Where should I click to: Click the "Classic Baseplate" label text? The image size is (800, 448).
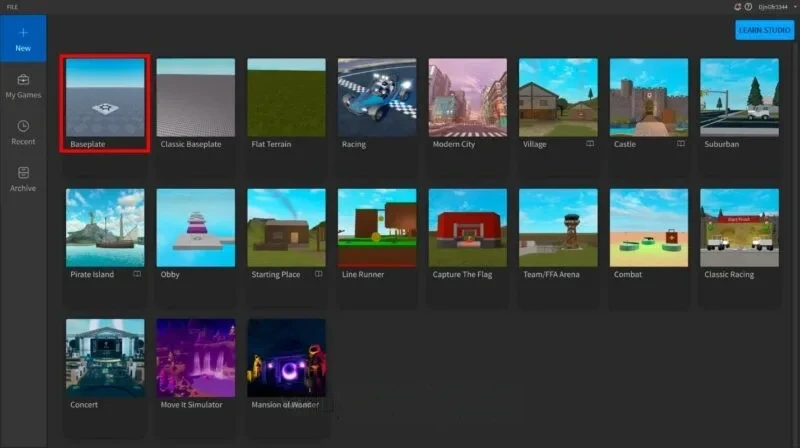191,144
